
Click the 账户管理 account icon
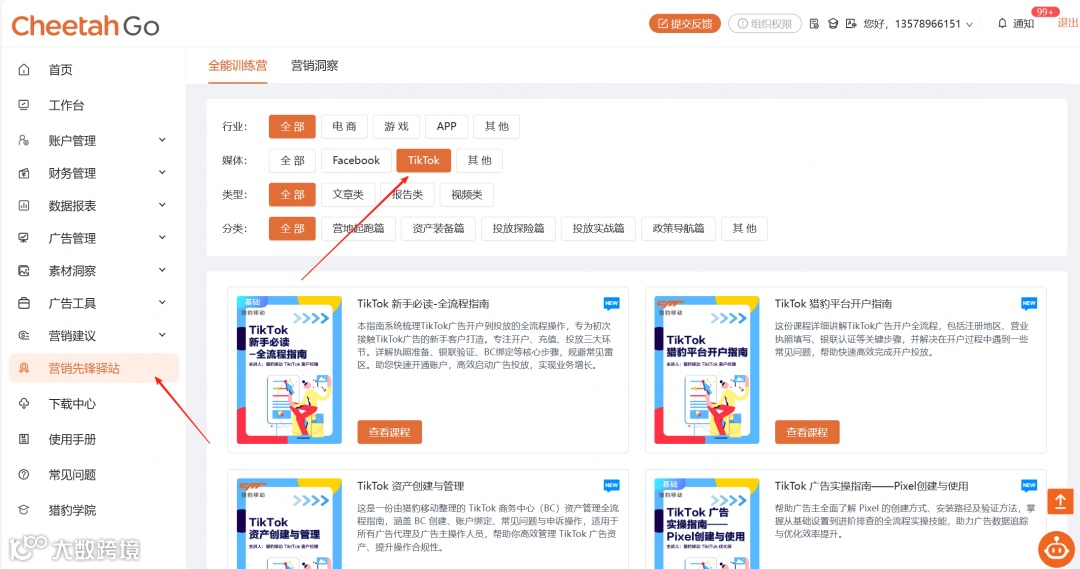[24, 141]
